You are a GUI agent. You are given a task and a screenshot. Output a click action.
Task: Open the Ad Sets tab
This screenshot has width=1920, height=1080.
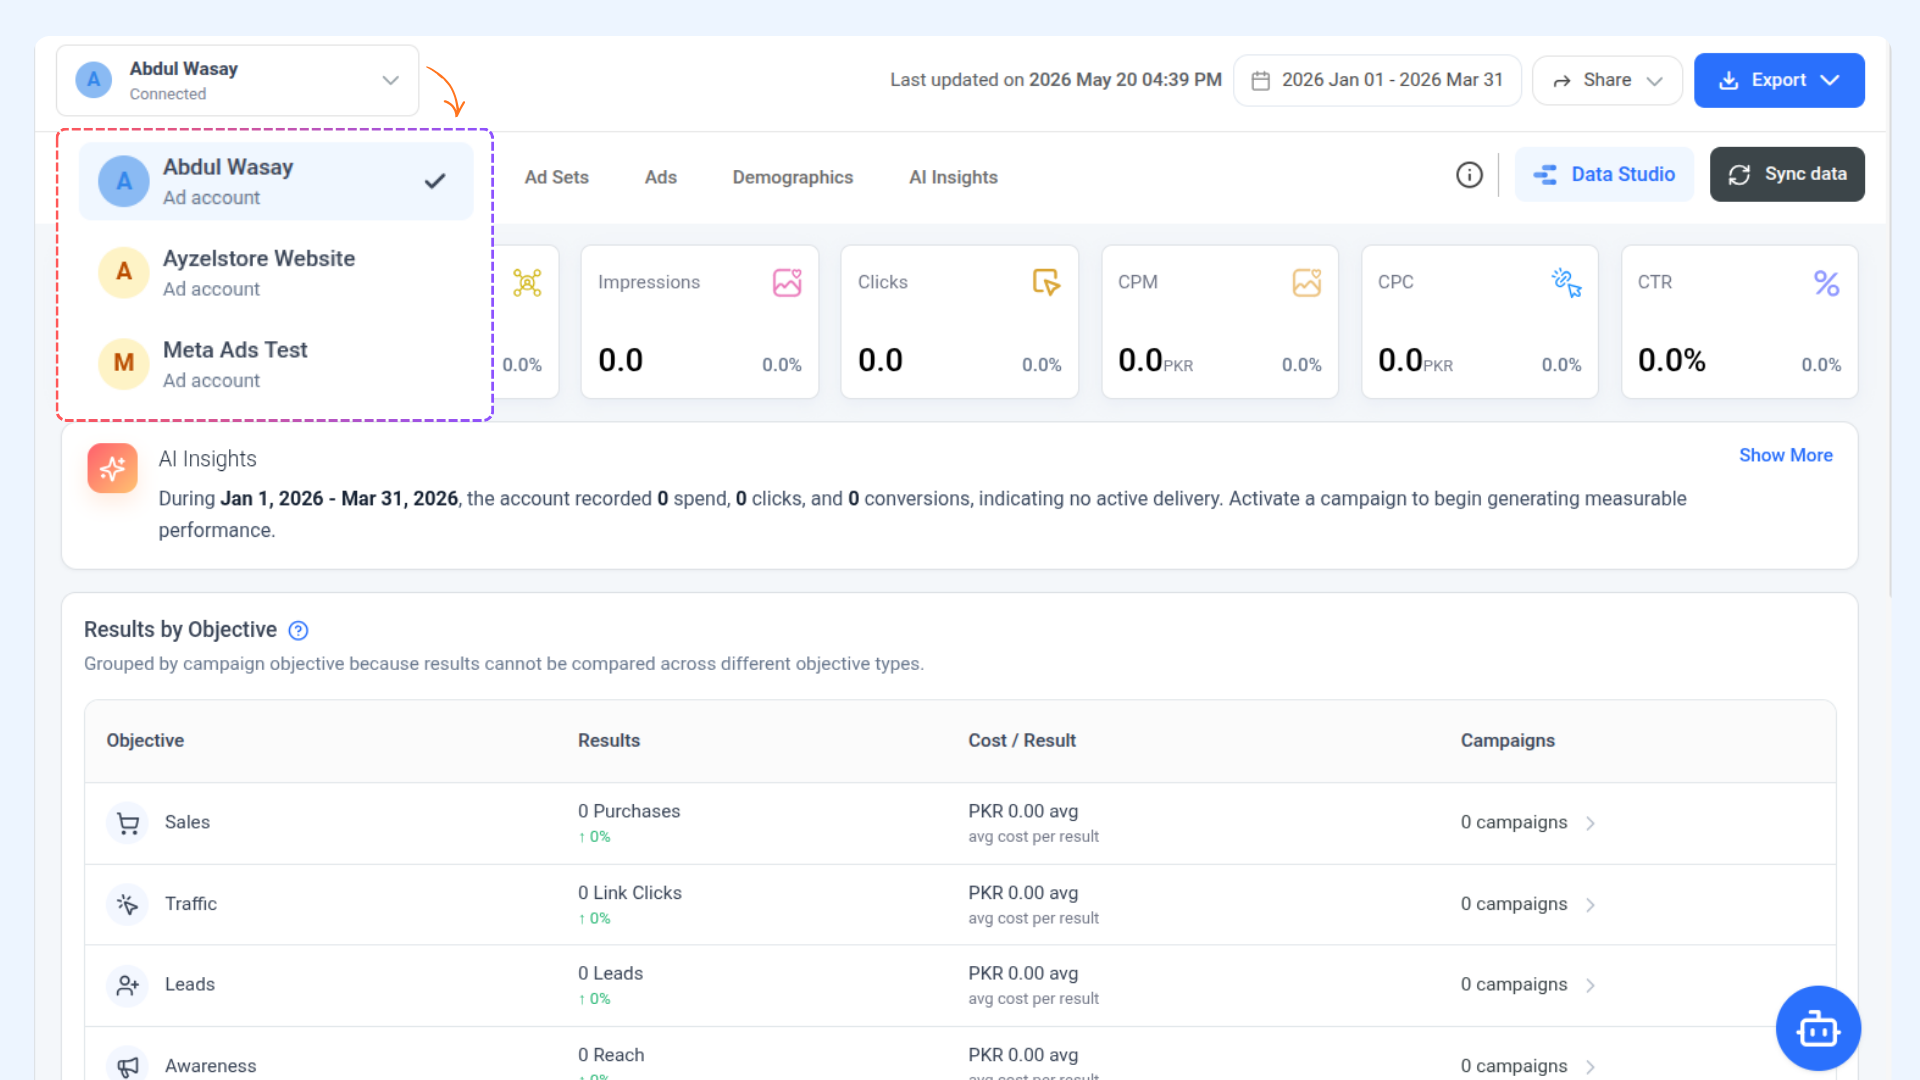[x=556, y=177]
